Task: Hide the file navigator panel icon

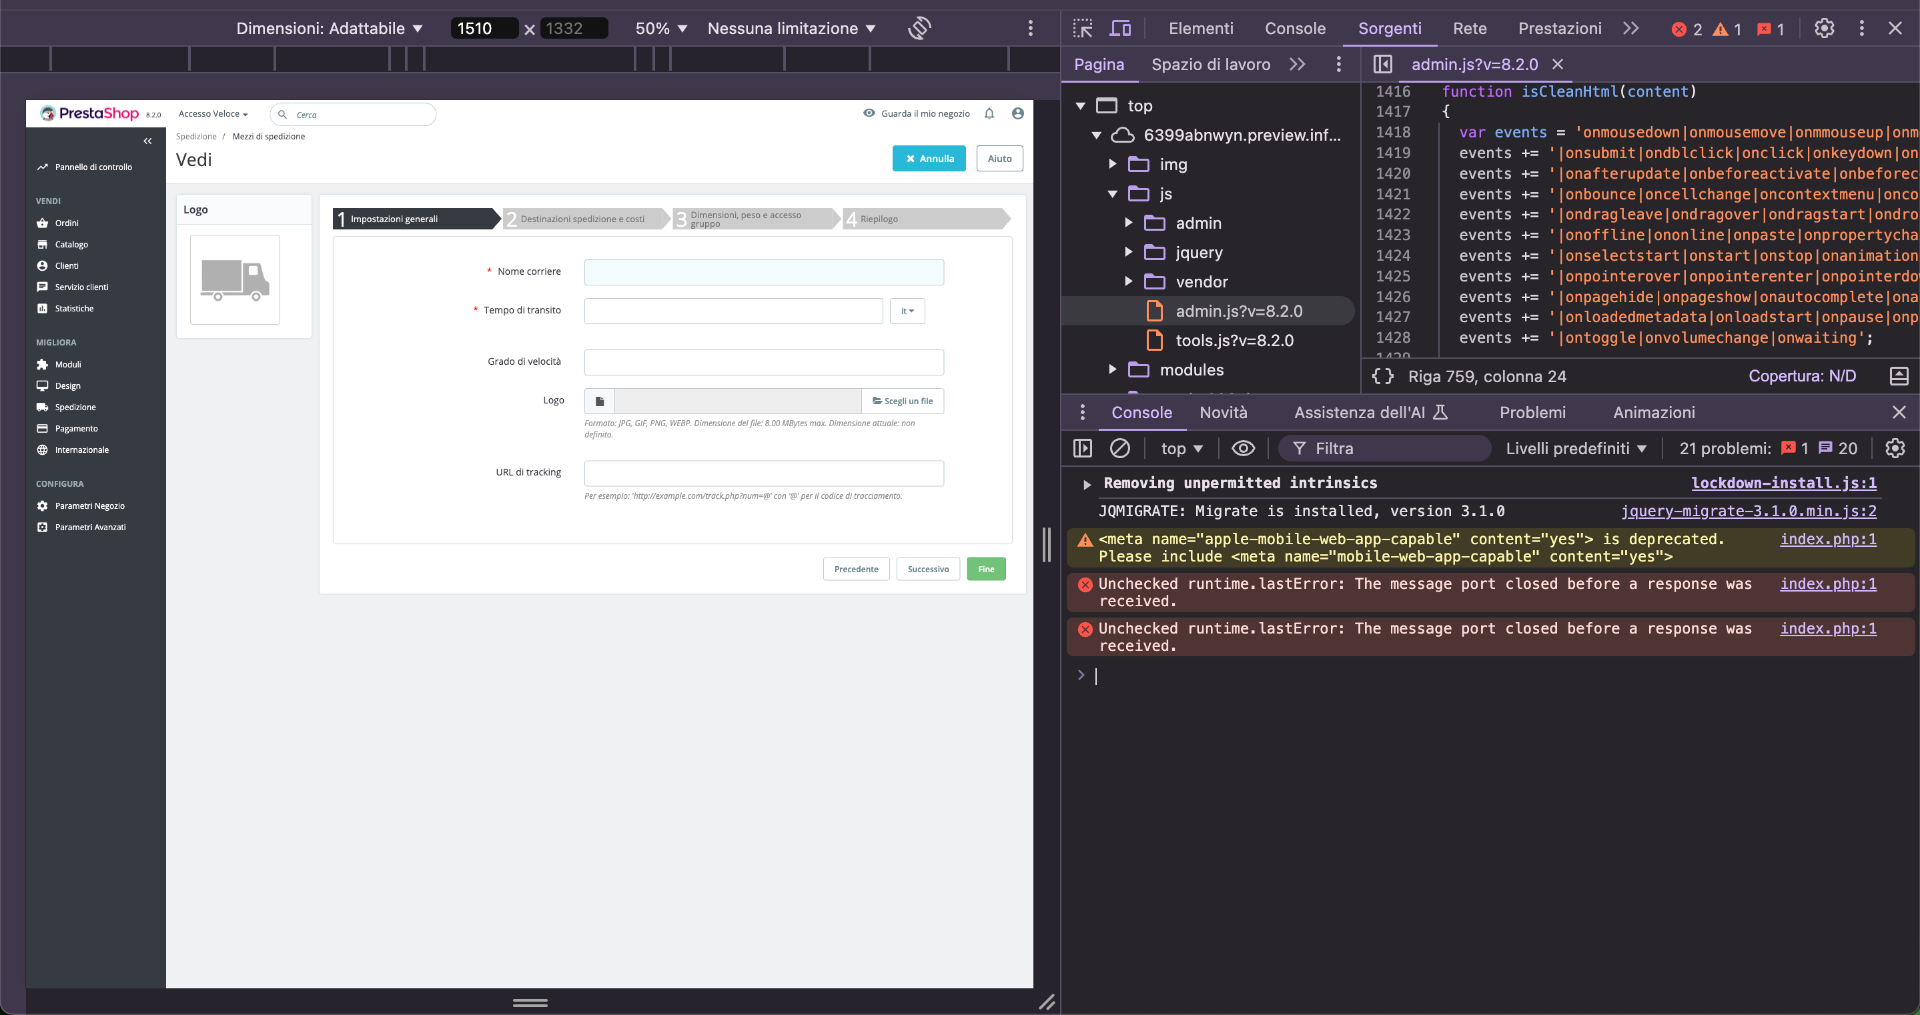Action: coord(1383,64)
